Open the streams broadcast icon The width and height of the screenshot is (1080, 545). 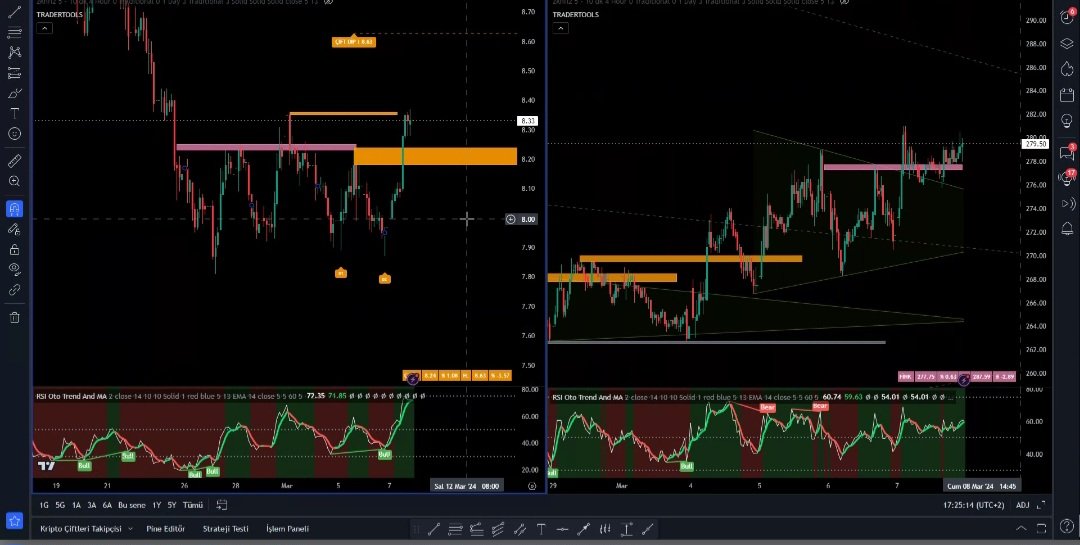click(1067, 203)
